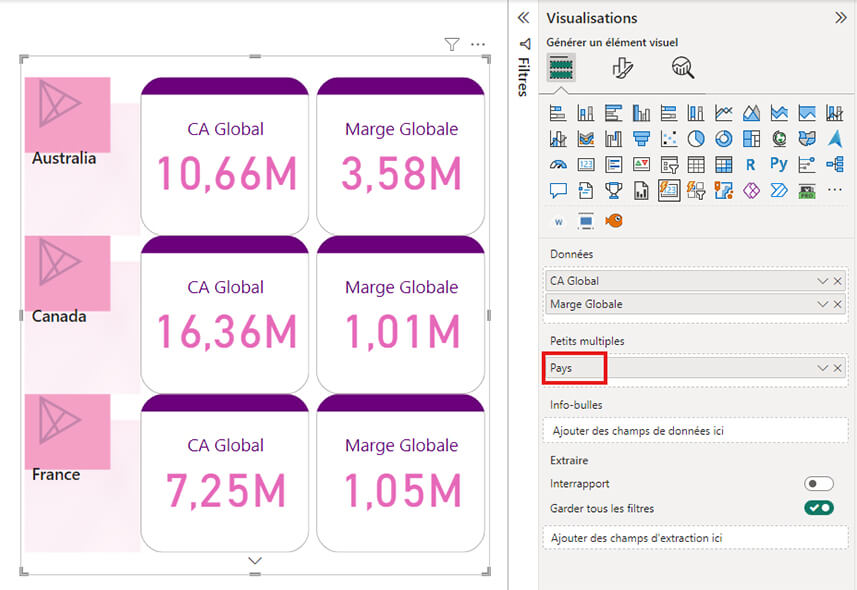
Task: Turn off Garder tous les filtres
Action: 818,507
